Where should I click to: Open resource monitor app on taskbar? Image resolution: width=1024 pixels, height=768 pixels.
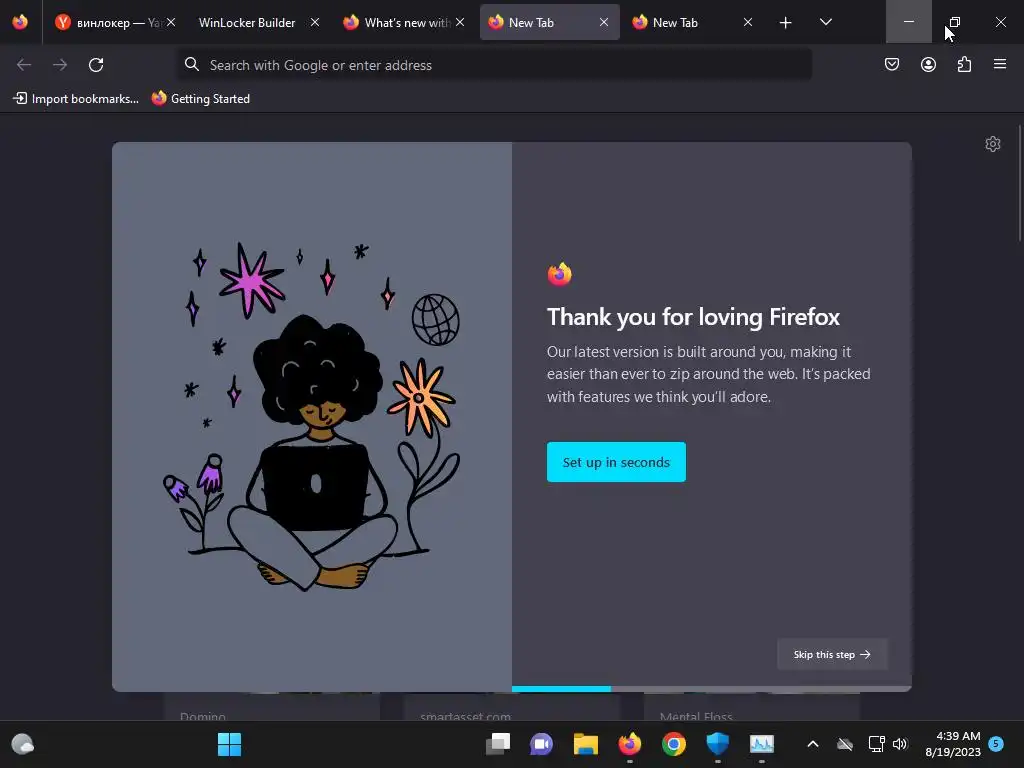click(x=762, y=744)
